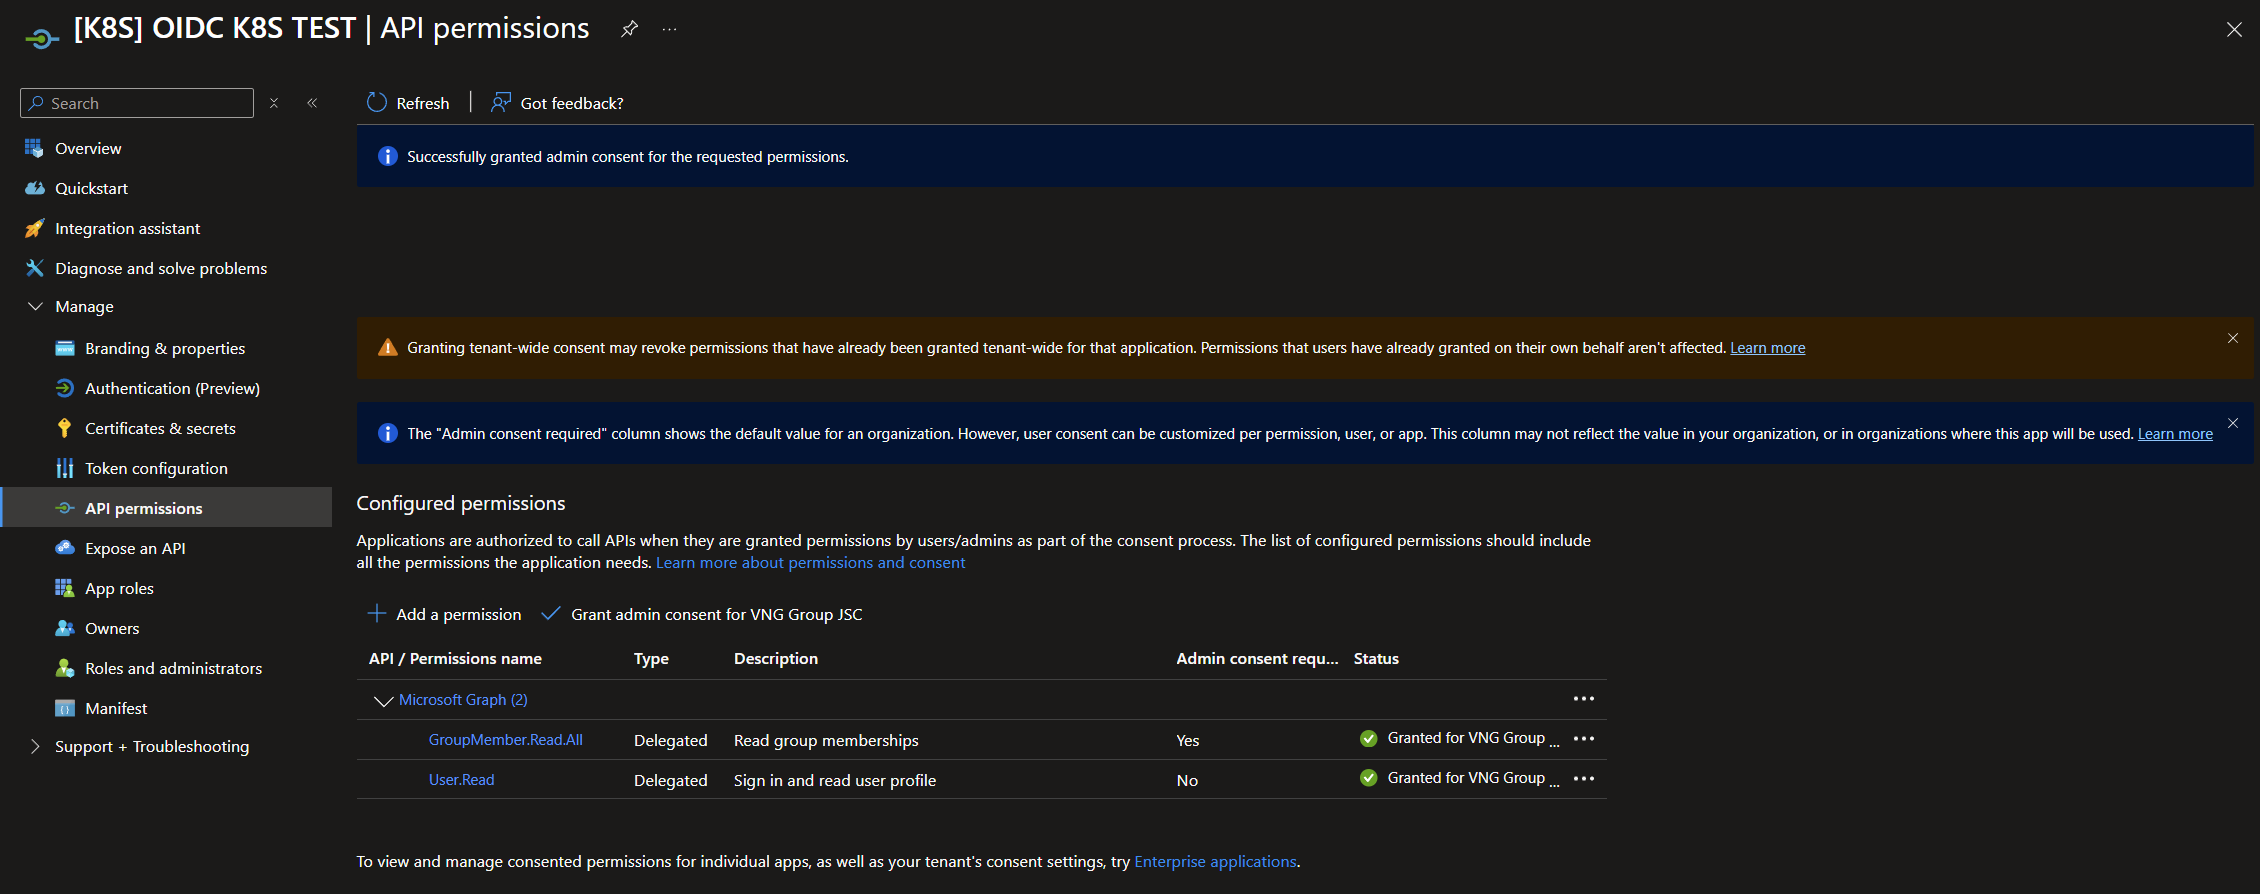Click Learn more in Admin consent info banner
The width and height of the screenshot is (2260, 894).
[x=2175, y=433]
